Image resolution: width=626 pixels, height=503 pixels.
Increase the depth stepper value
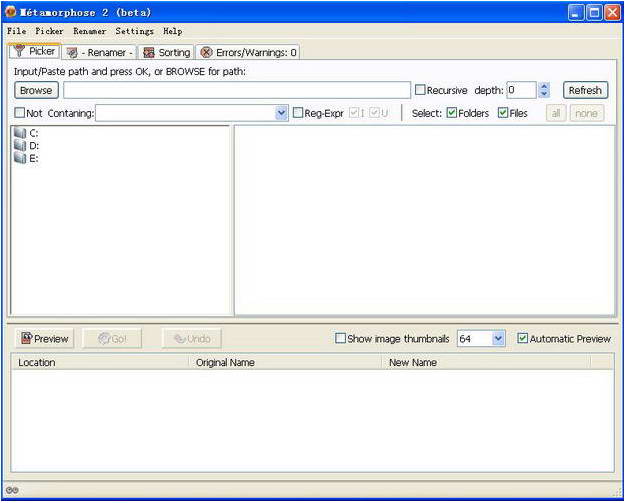544,86
